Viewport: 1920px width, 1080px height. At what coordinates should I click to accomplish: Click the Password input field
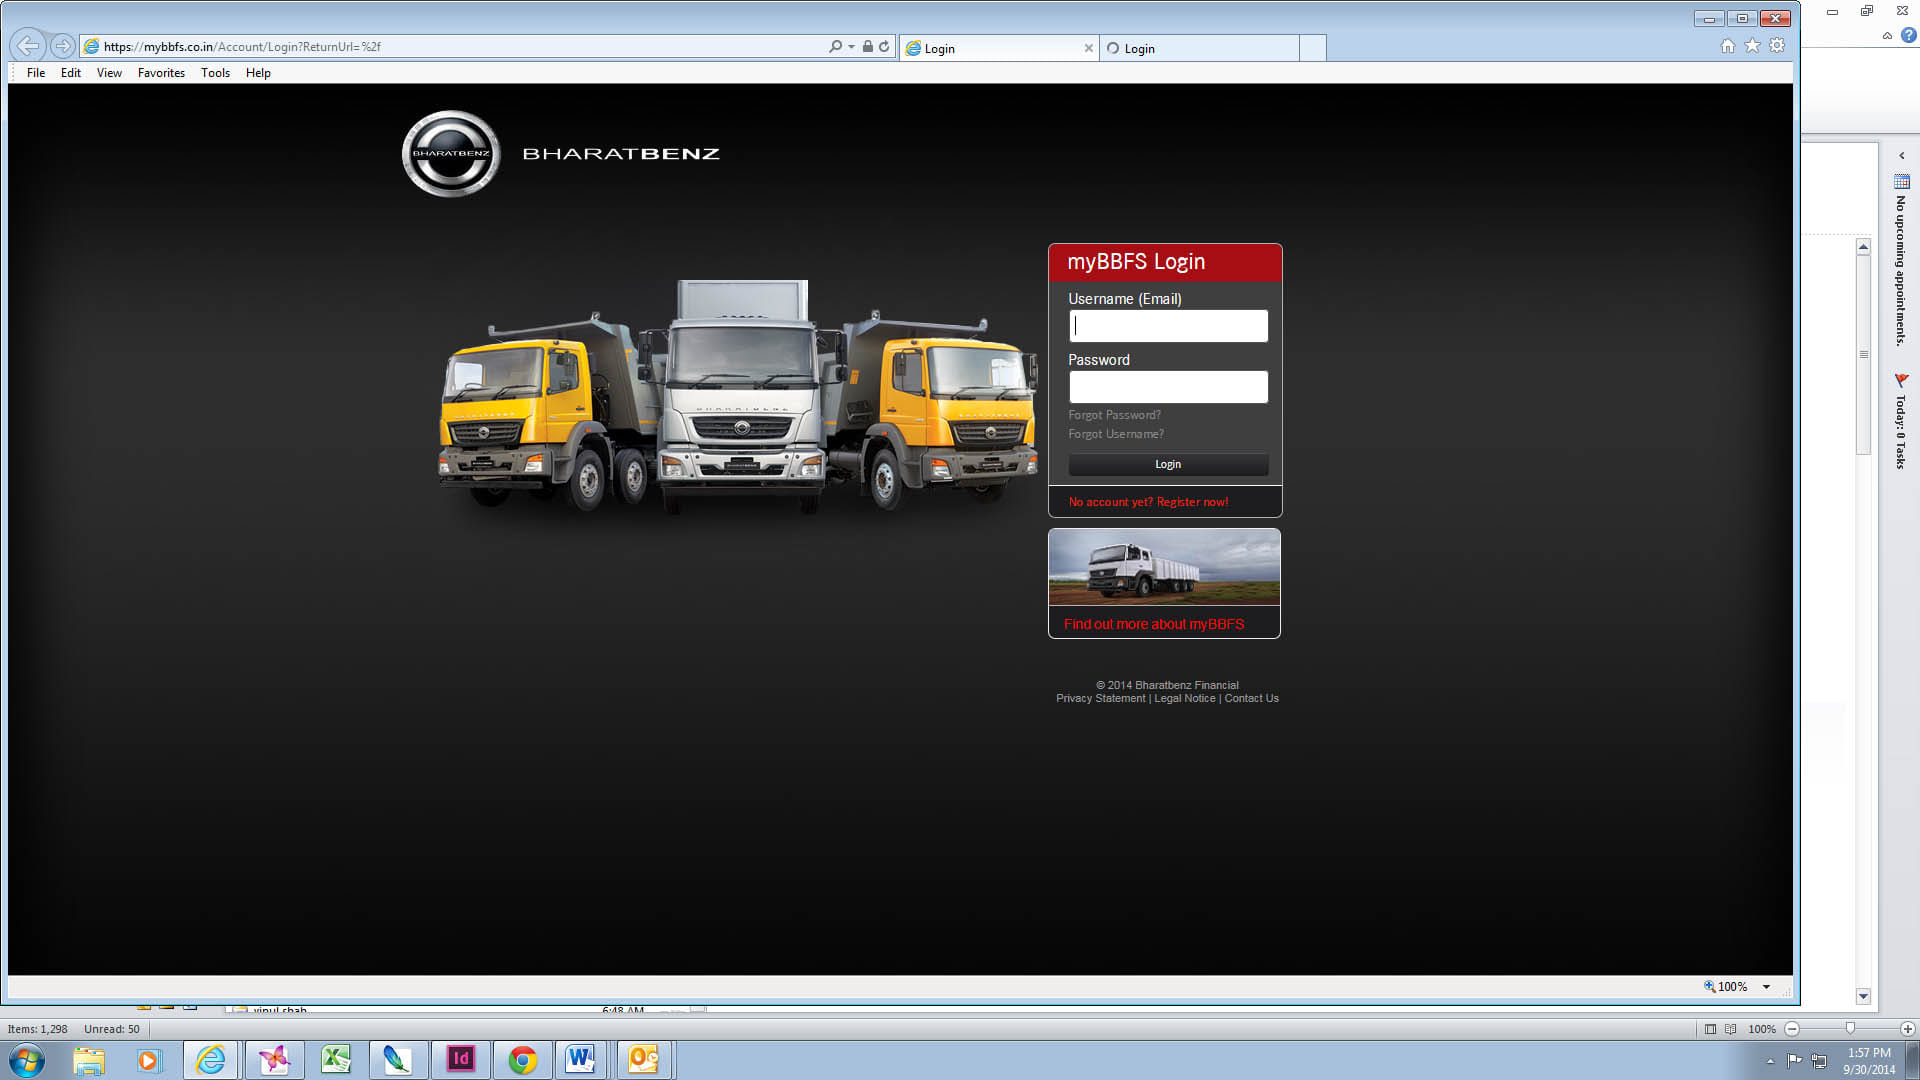(x=1168, y=387)
